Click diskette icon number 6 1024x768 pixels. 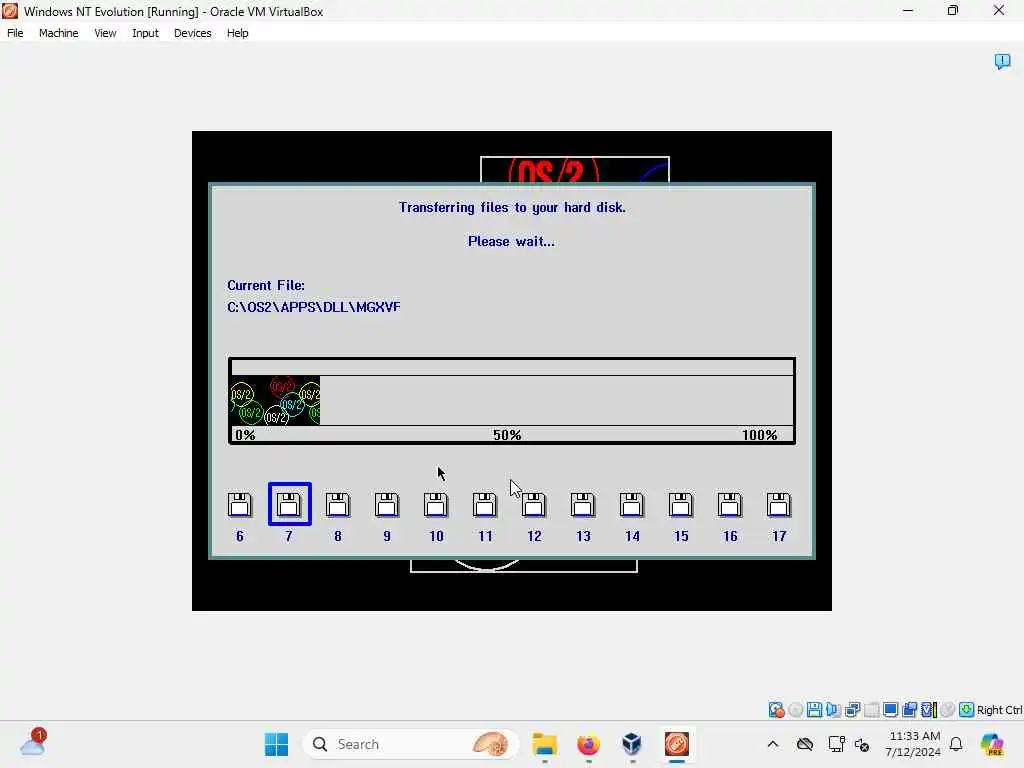[240, 505]
